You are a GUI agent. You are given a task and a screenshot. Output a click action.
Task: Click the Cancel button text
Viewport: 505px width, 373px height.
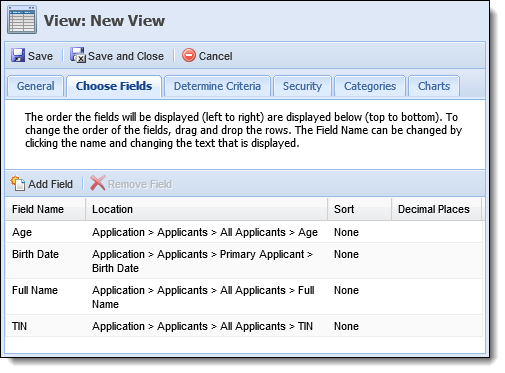click(x=215, y=56)
